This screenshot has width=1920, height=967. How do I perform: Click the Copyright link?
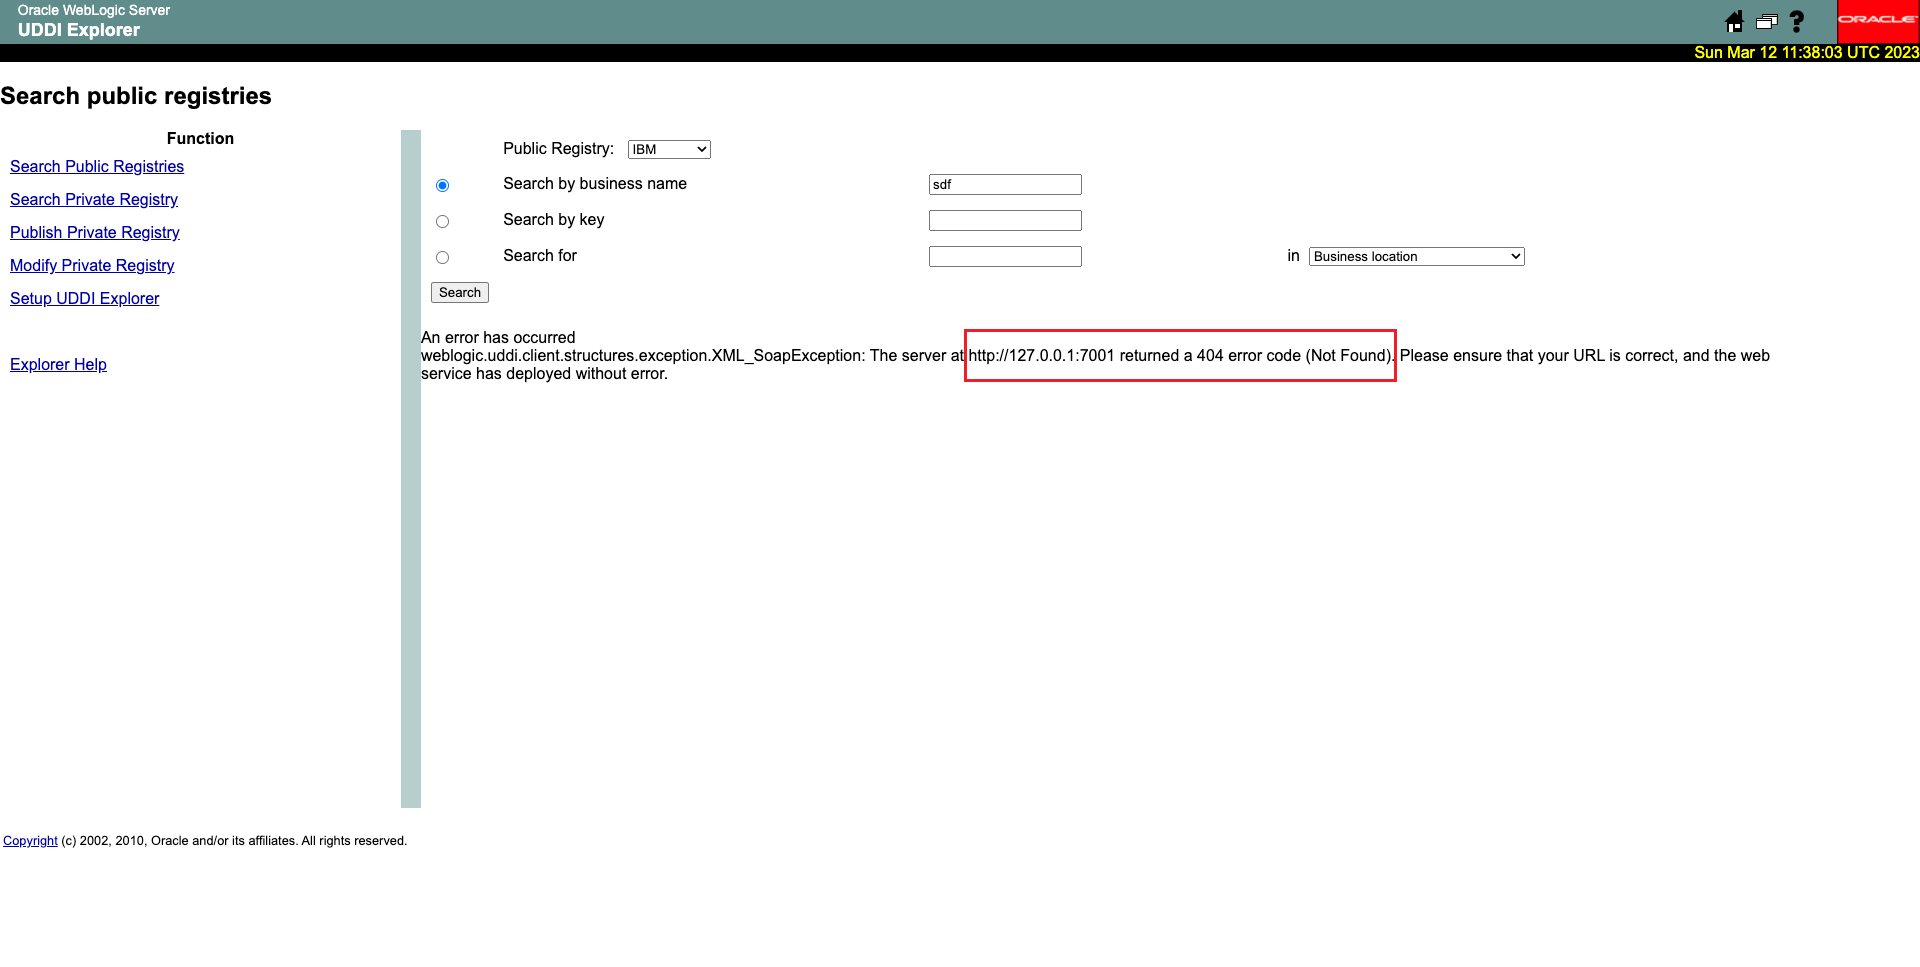coord(30,841)
